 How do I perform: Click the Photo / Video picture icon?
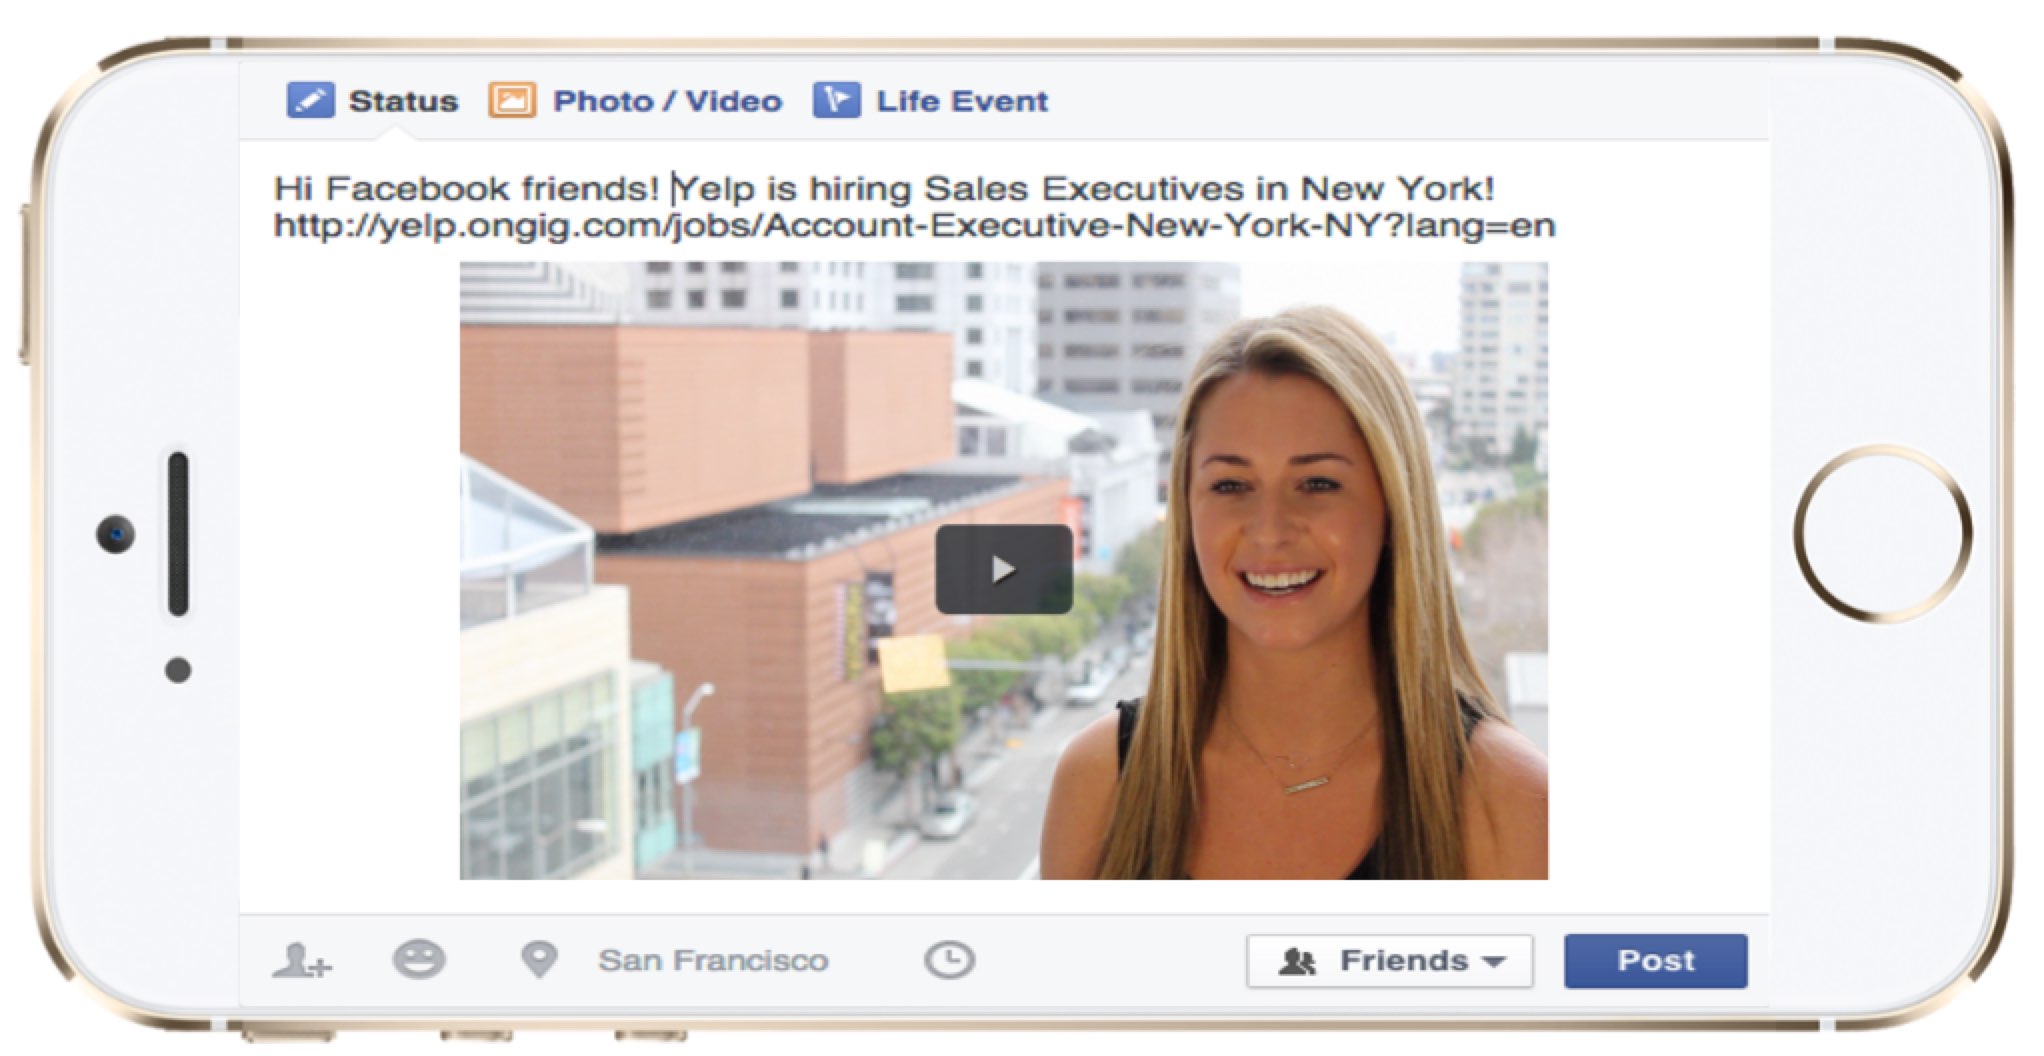tap(512, 101)
